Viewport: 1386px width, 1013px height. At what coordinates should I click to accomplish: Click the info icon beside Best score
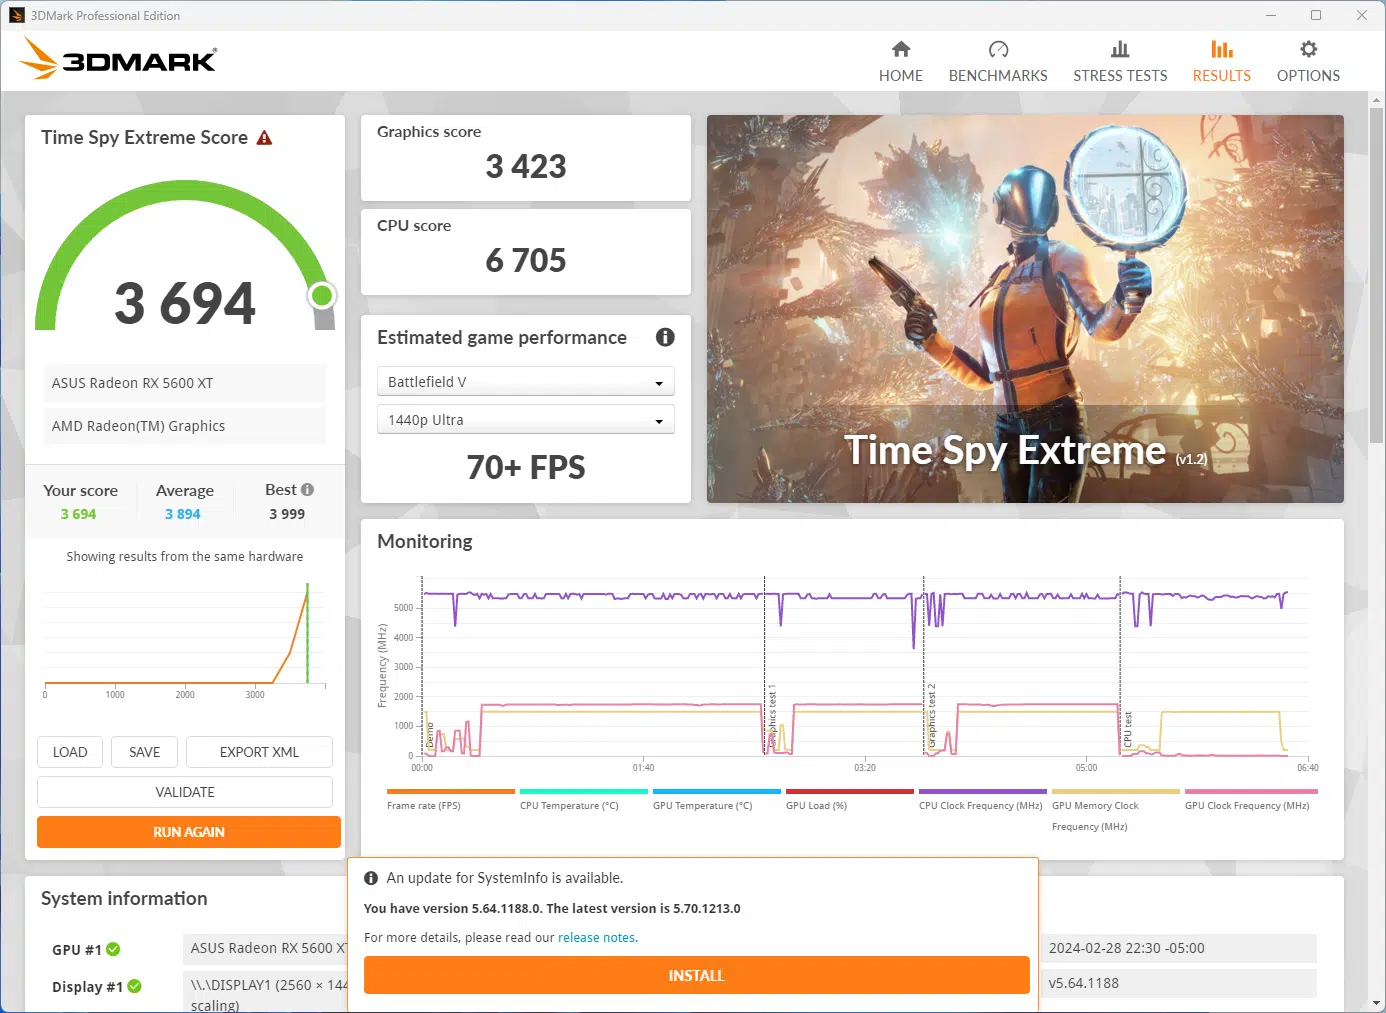tap(308, 490)
